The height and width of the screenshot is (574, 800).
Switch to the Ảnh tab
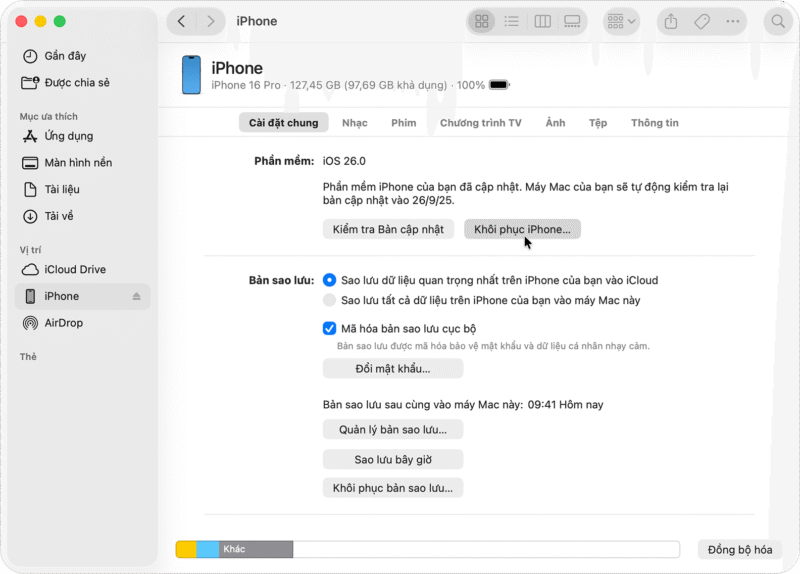click(x=555, y=123)
